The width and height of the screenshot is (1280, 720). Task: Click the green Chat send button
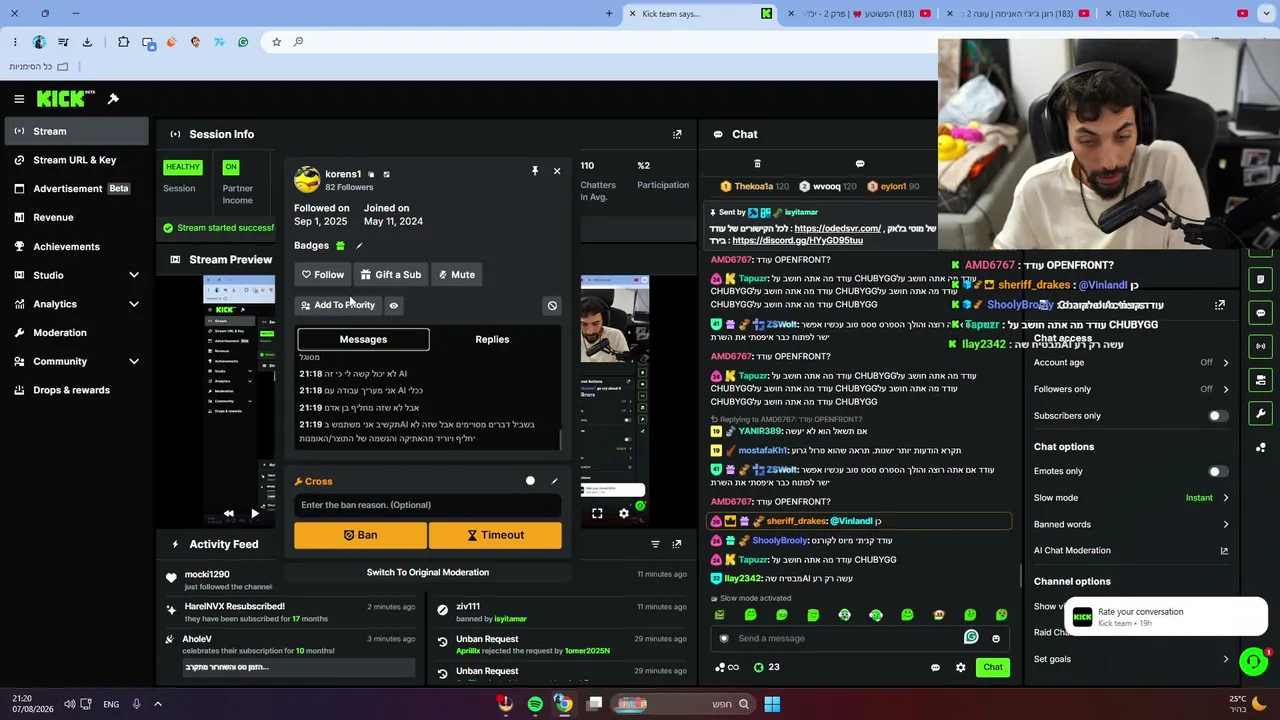[993, 667]
